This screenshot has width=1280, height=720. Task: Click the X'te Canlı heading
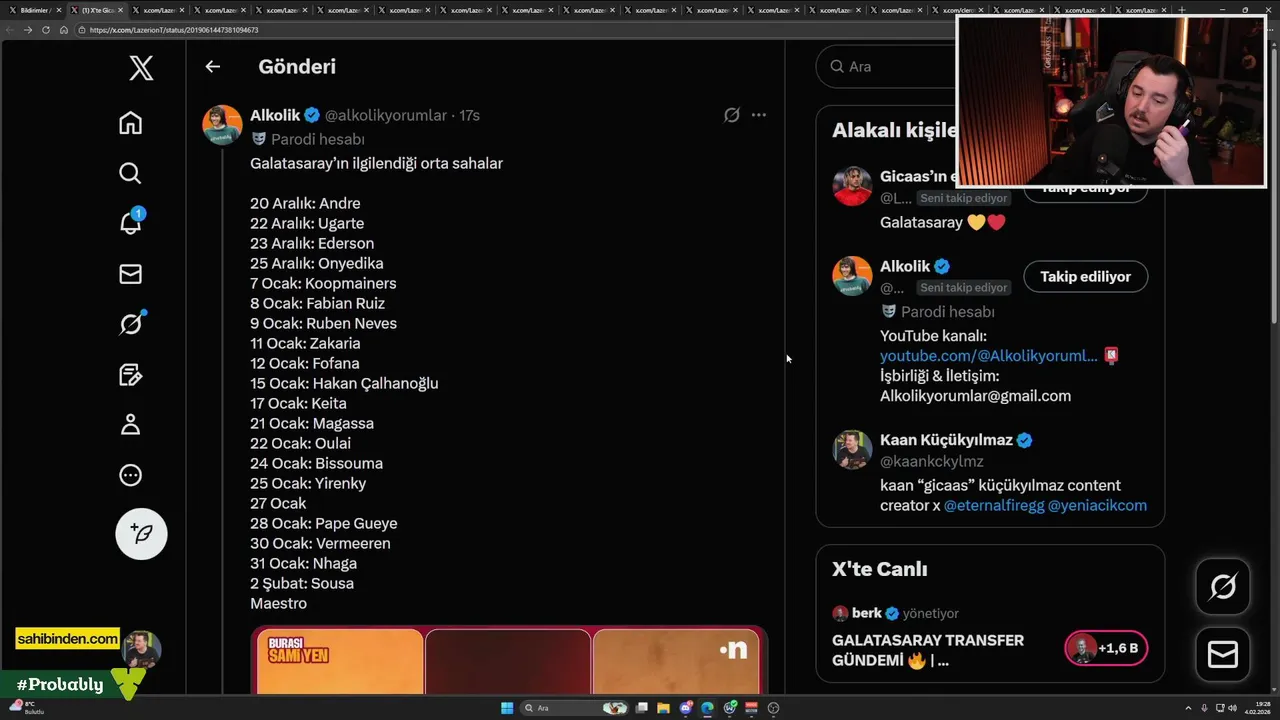[879, 569]
